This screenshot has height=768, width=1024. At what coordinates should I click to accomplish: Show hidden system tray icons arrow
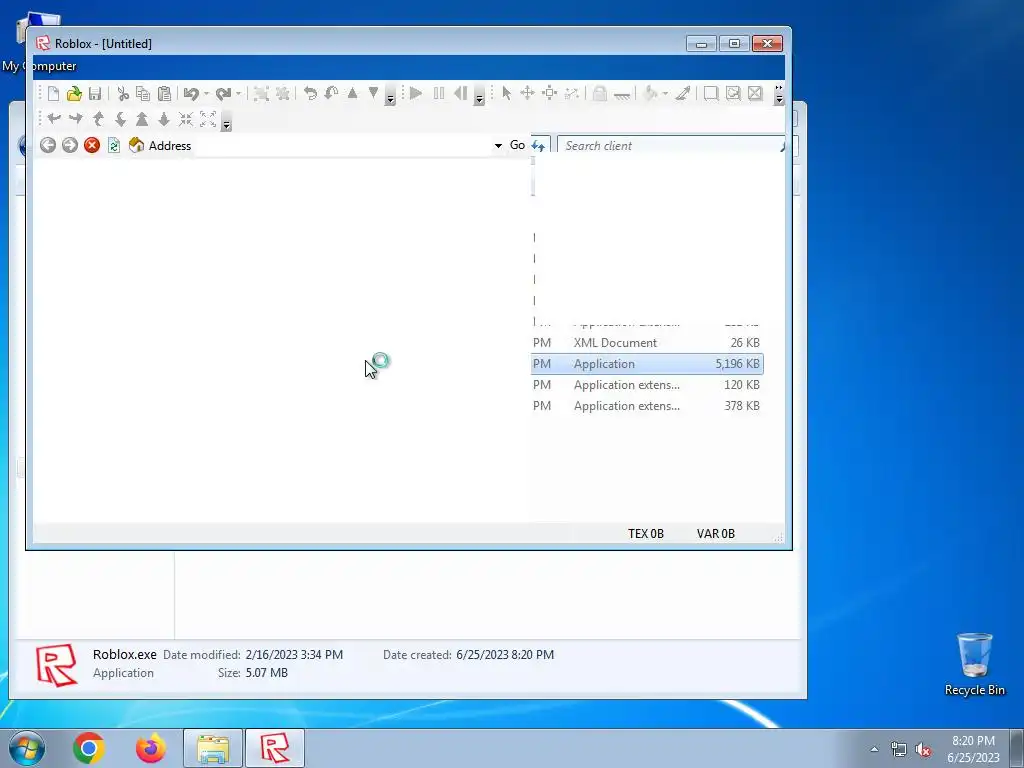(x=874, y=749)
